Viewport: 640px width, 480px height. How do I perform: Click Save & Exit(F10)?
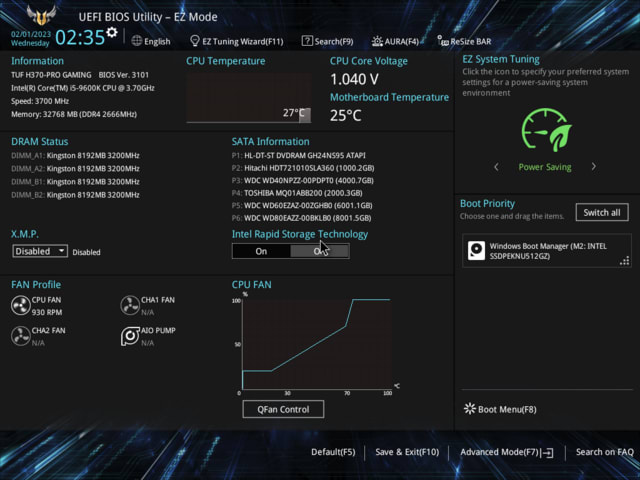407,452
